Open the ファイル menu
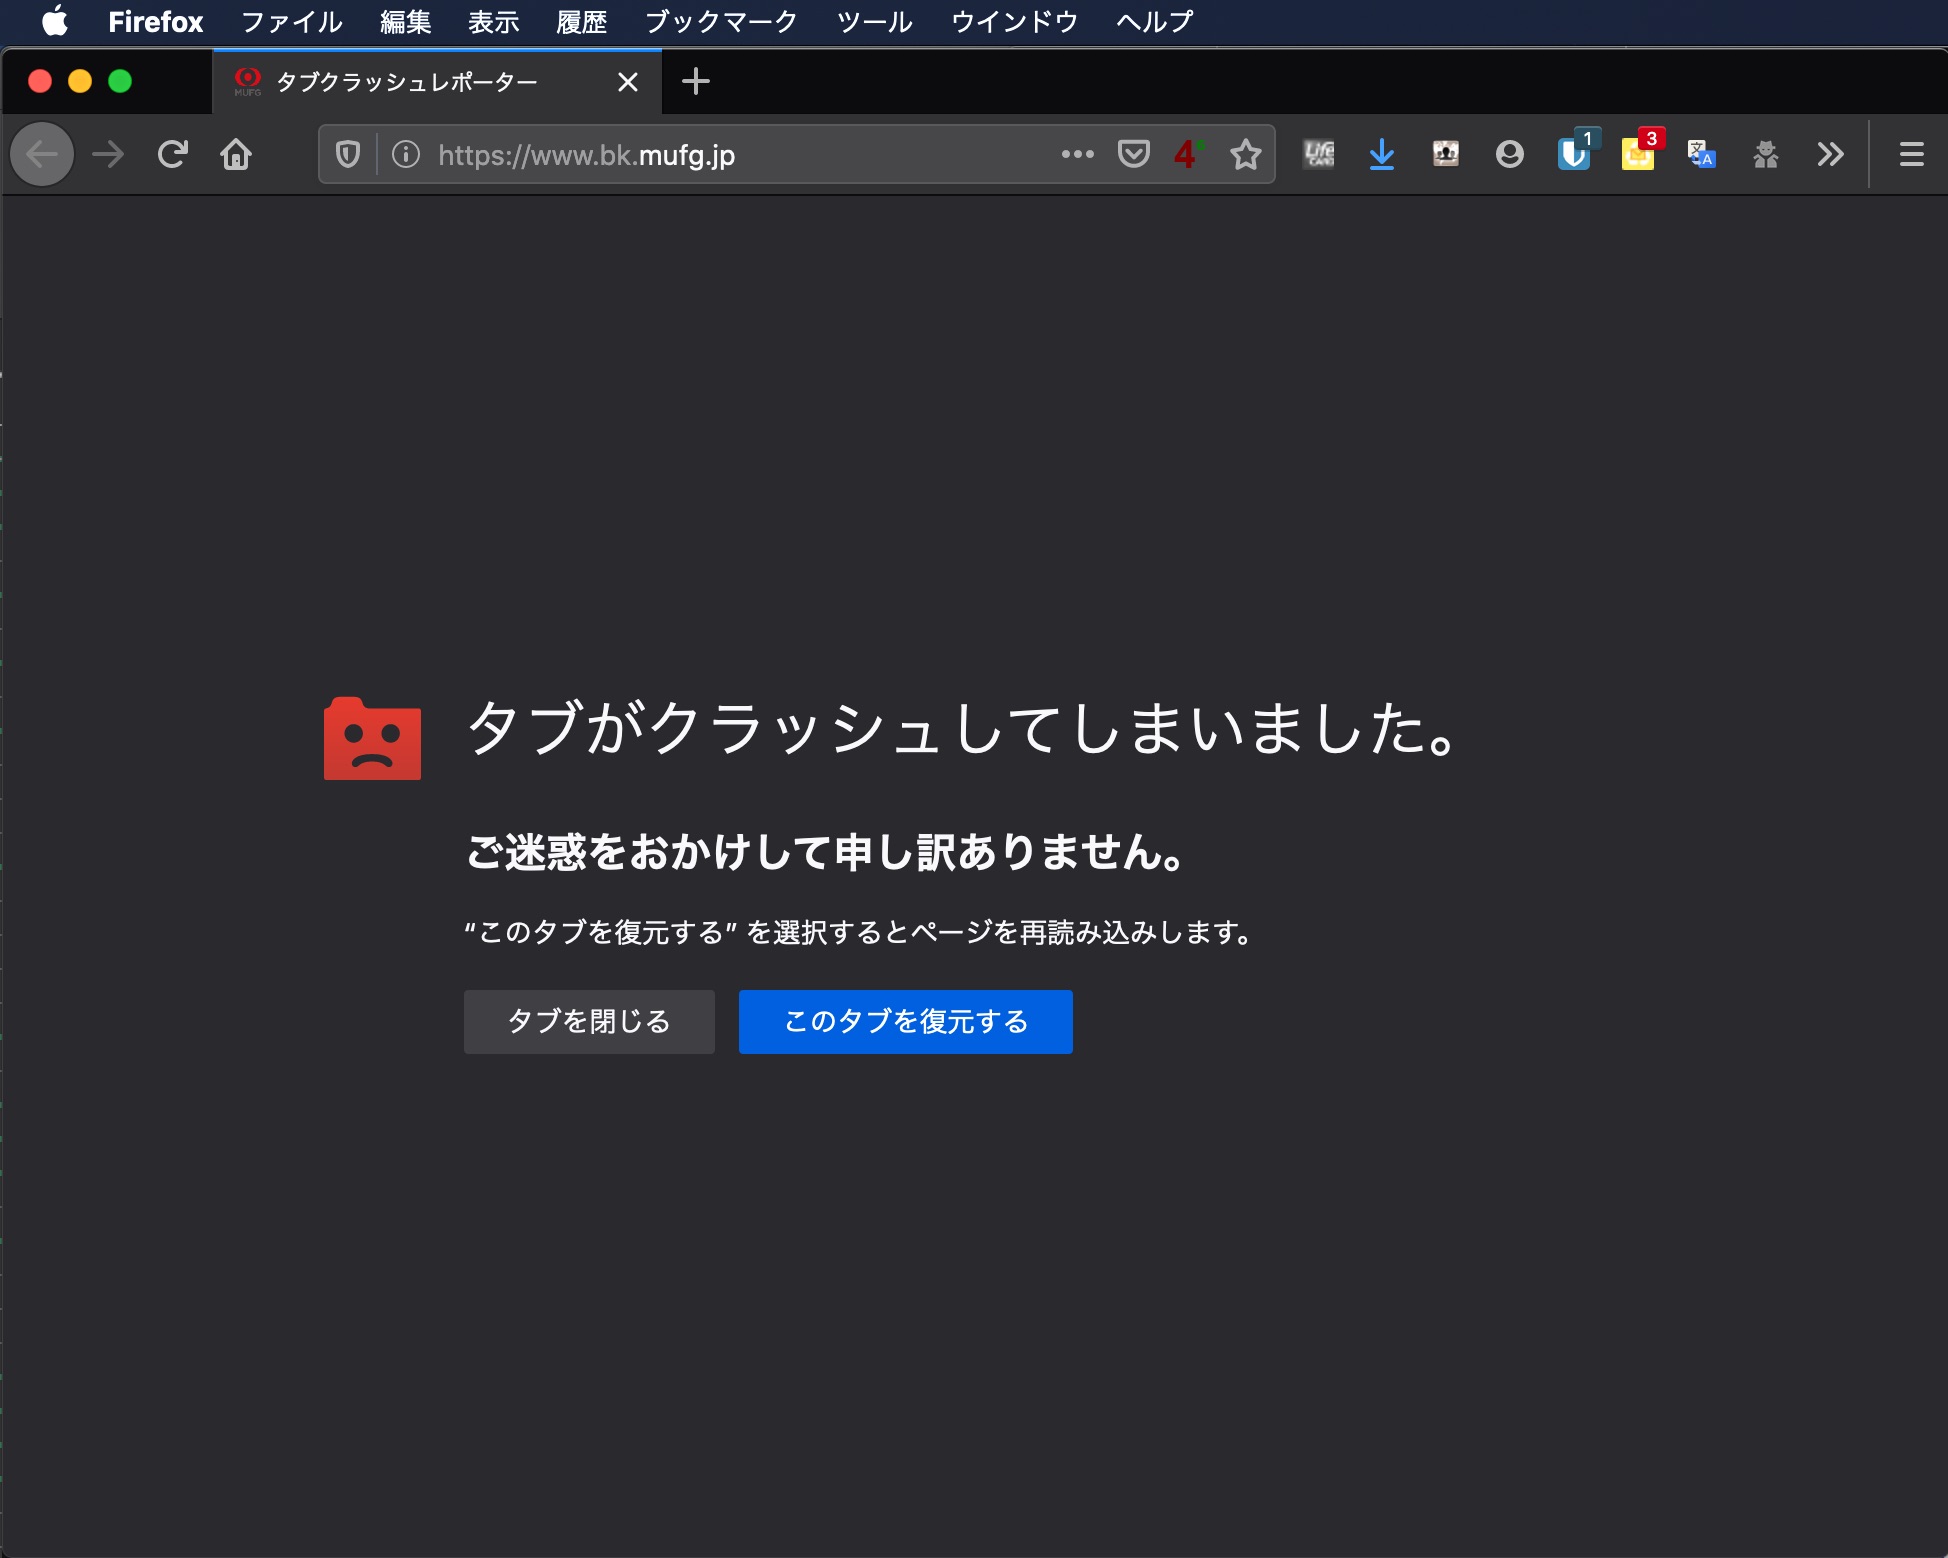Screen dimensions: 1948x1558 (x=292, y=21)
